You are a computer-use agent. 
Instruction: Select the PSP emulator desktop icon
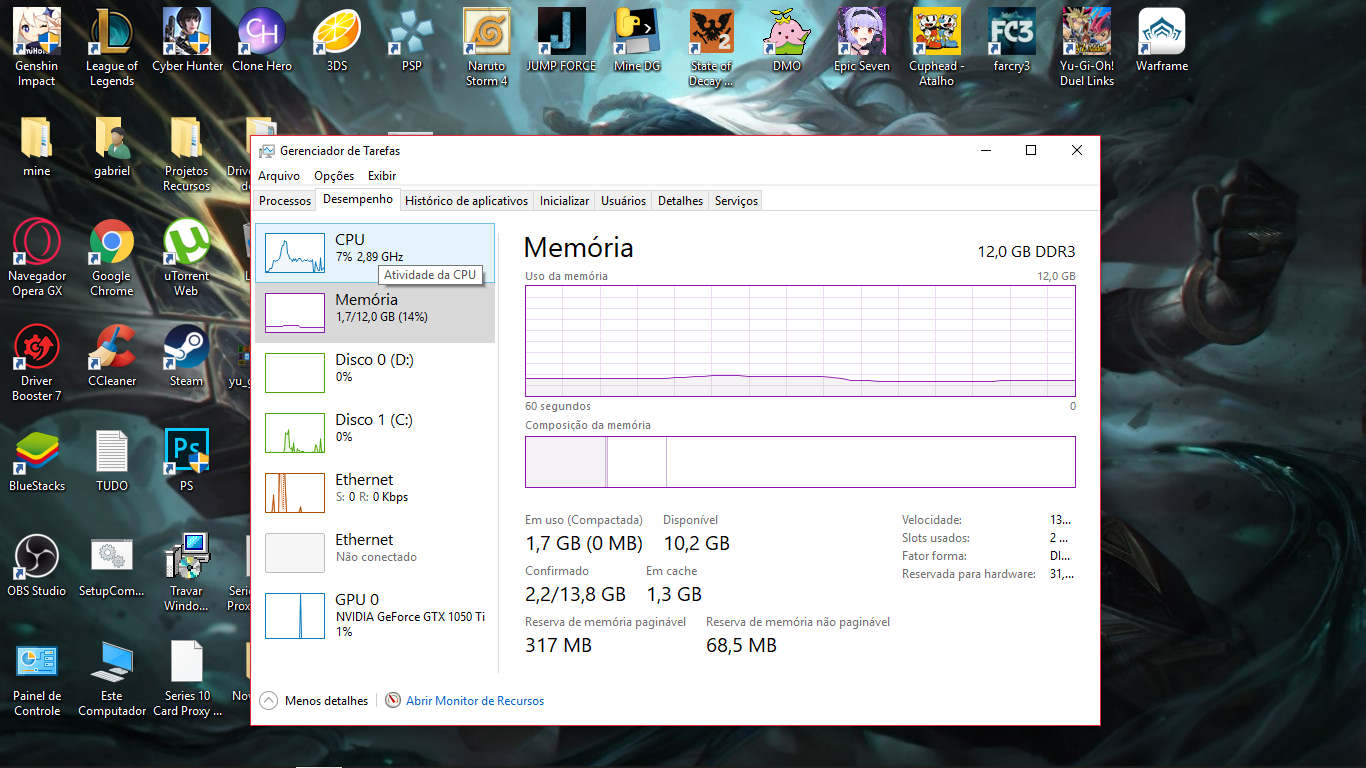pyautogui.click(x=412, y=40)
